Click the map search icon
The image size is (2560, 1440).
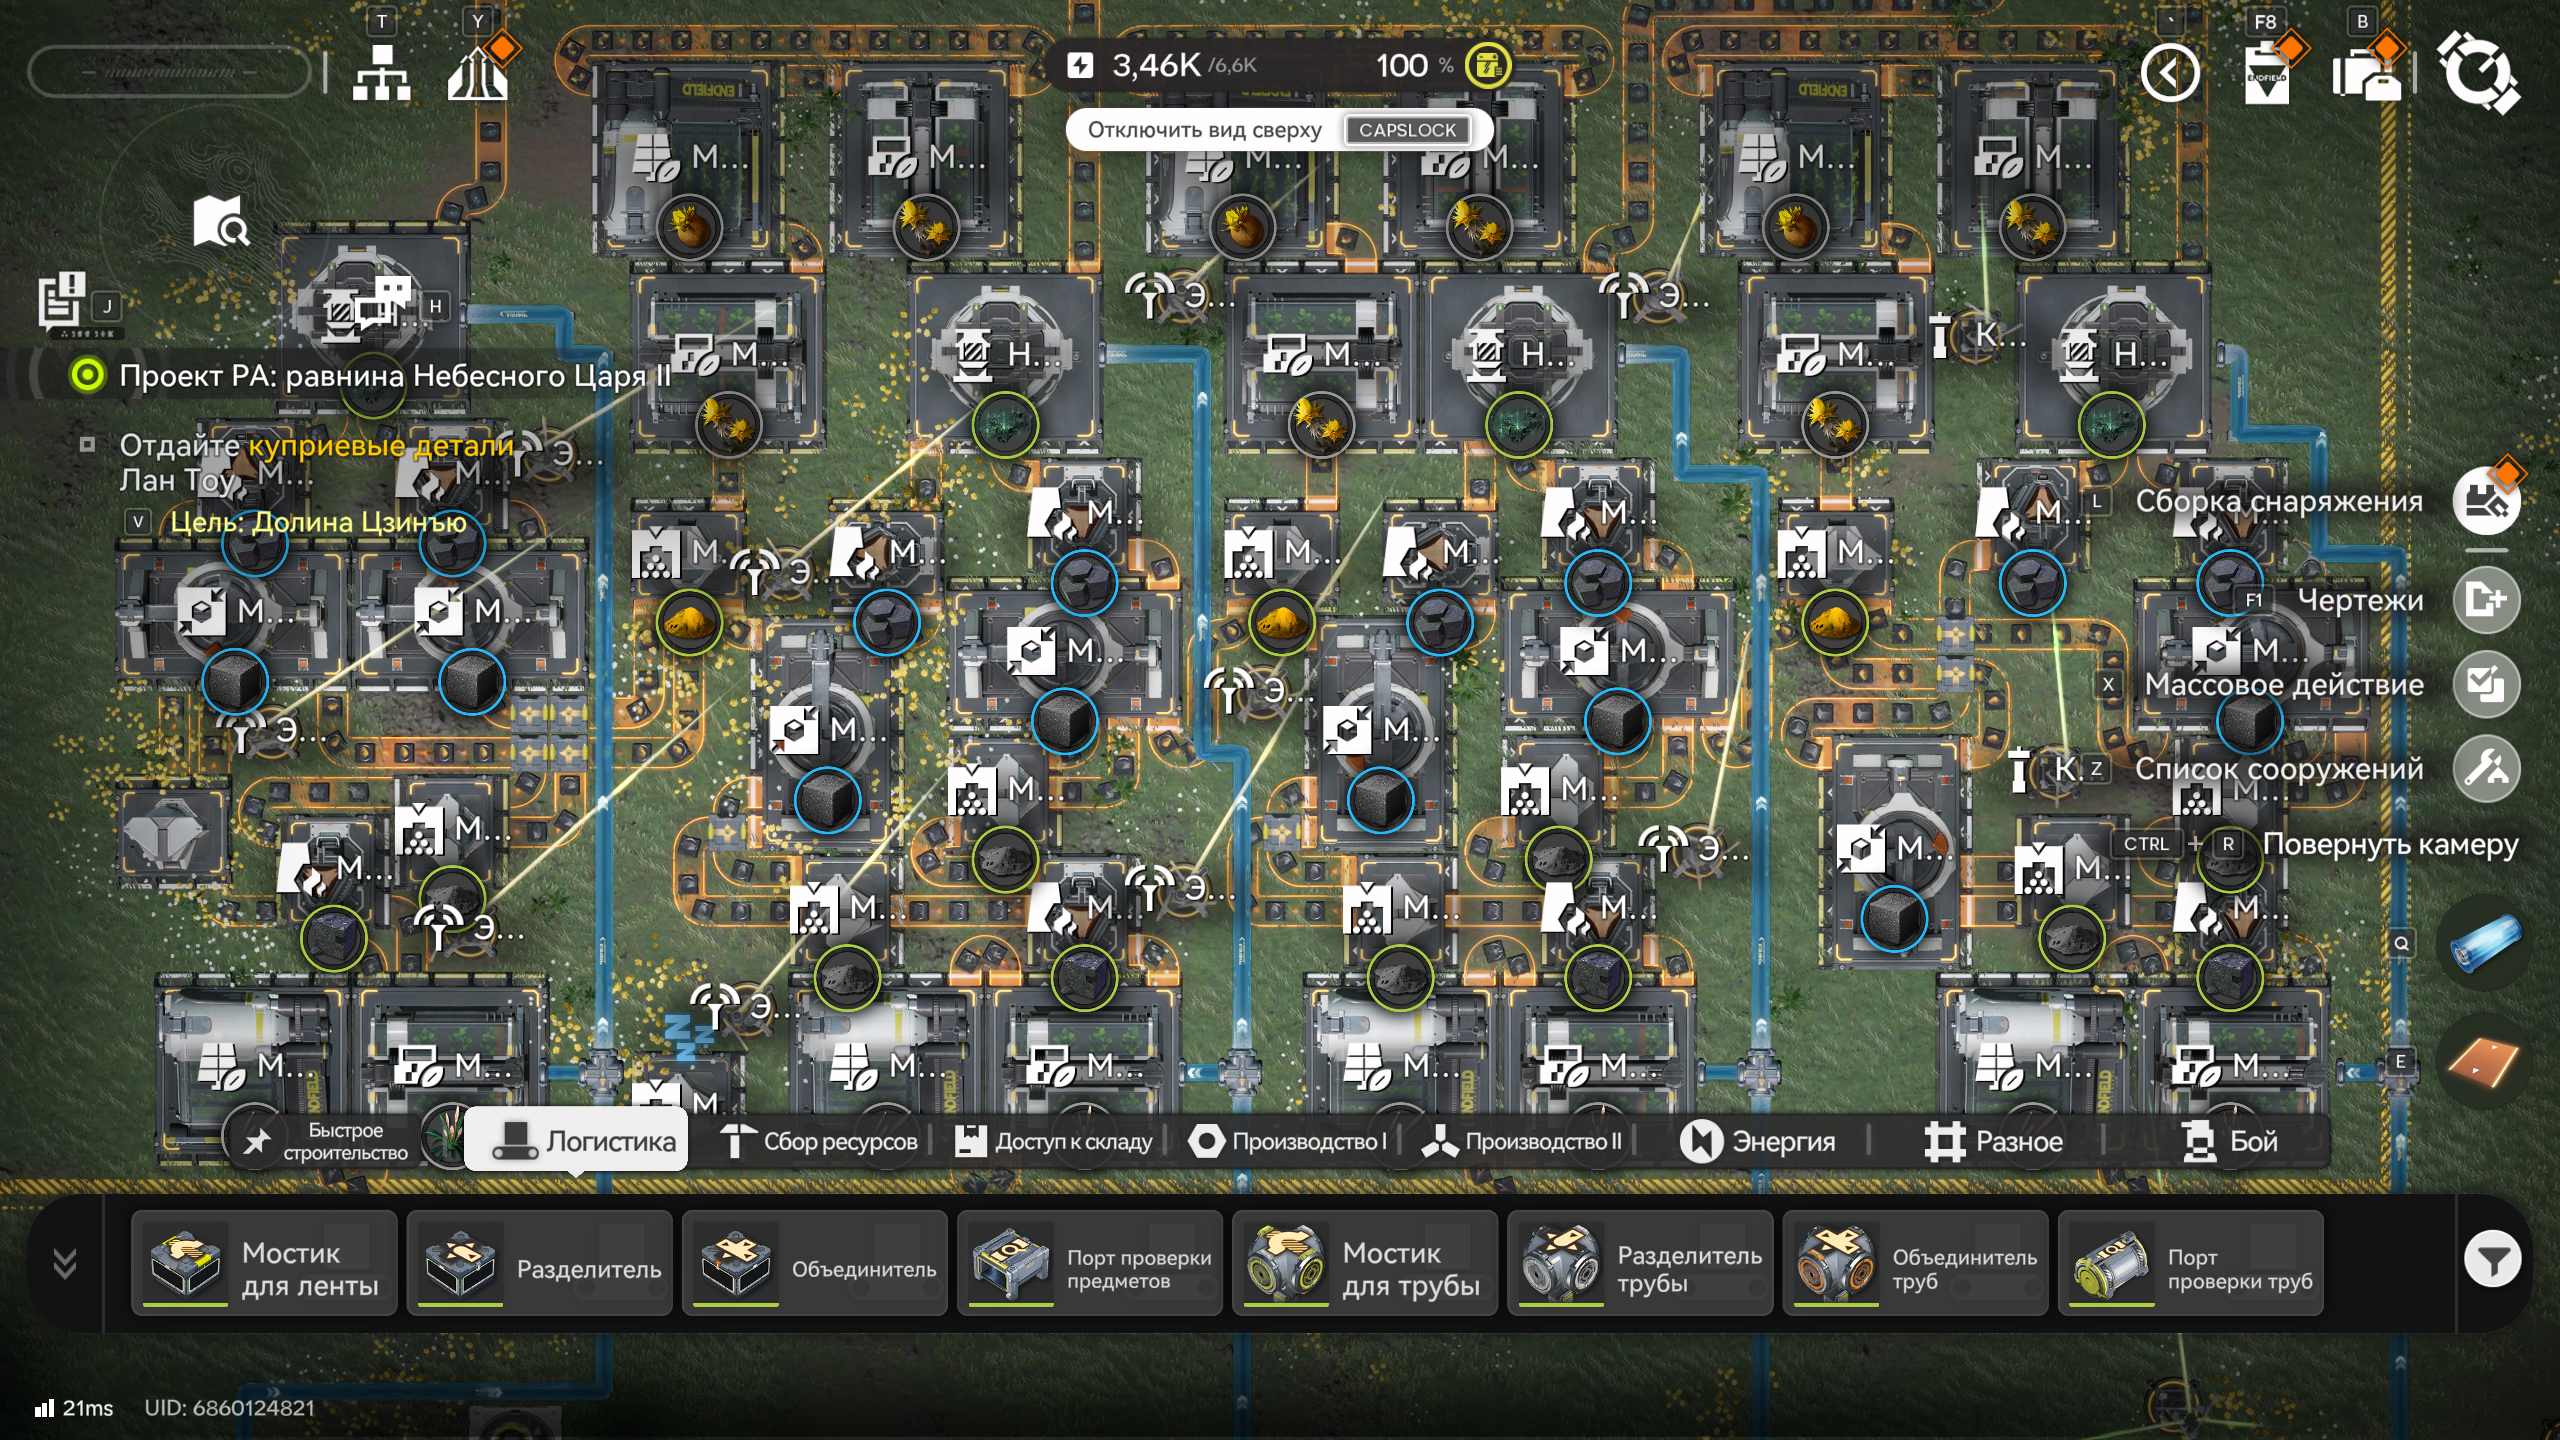tap(221, 221)
